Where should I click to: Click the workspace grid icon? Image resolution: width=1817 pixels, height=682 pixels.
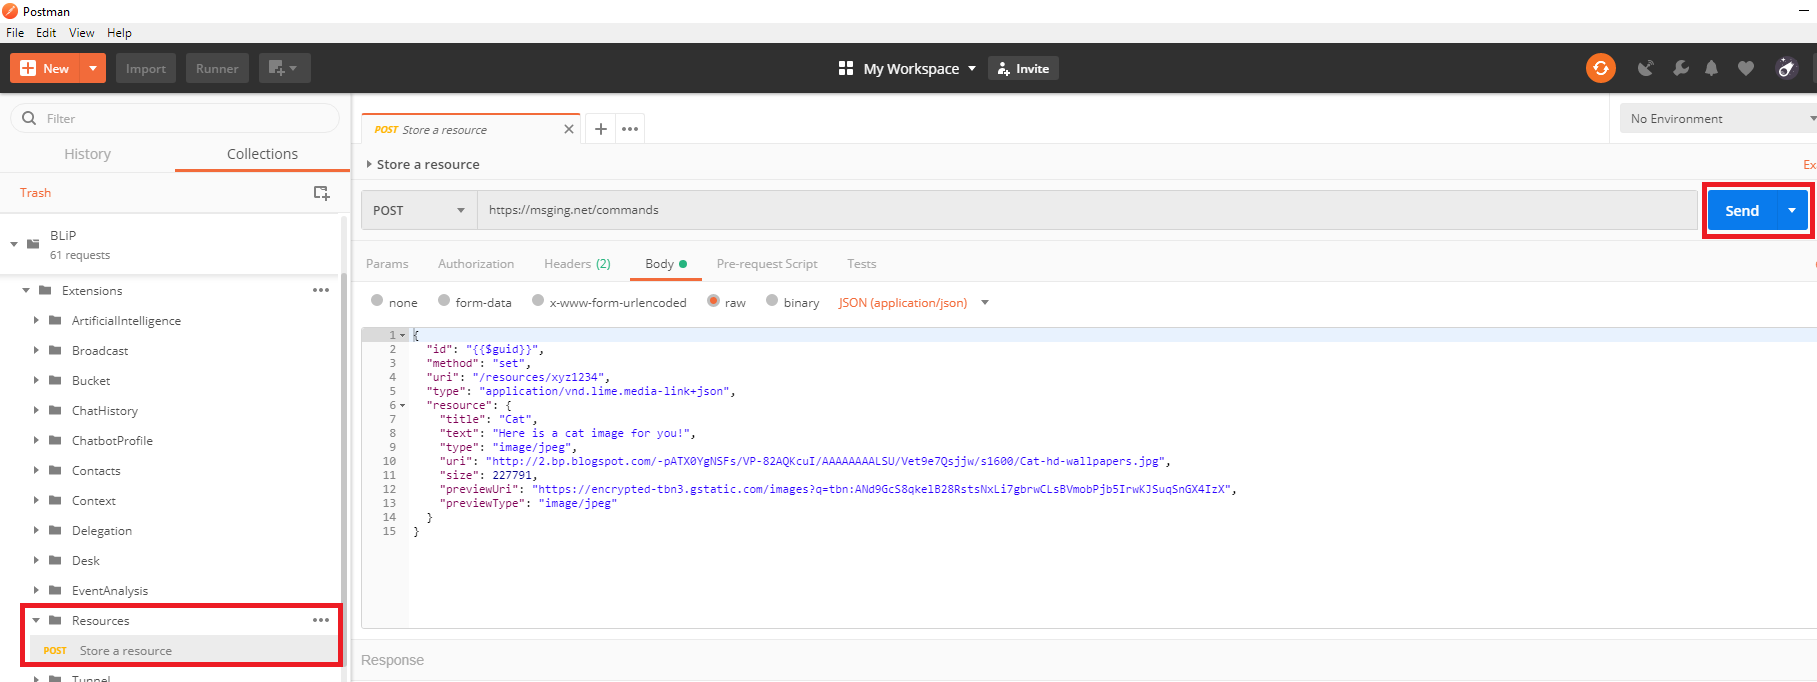point(846,68)
